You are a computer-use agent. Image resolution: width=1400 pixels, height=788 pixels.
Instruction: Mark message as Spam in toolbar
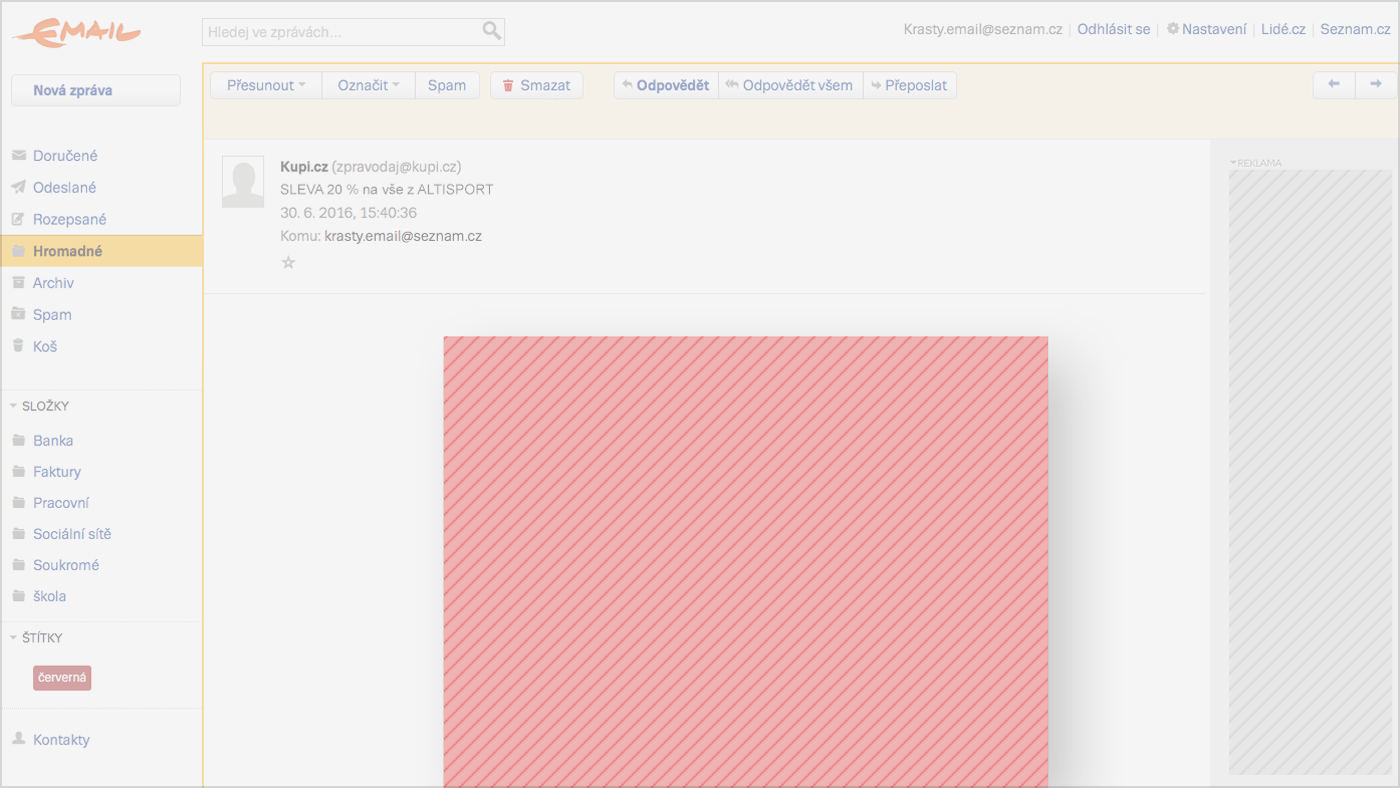tap(447, 85)
